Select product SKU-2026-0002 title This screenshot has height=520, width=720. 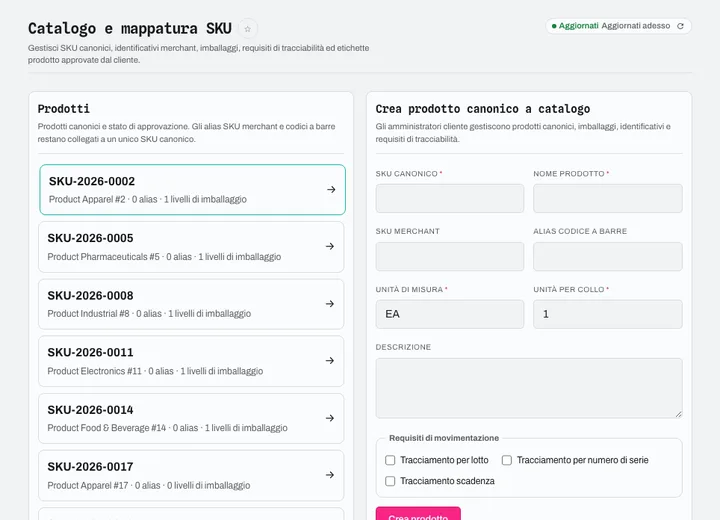pyautogui.click(x=92, y=181)
